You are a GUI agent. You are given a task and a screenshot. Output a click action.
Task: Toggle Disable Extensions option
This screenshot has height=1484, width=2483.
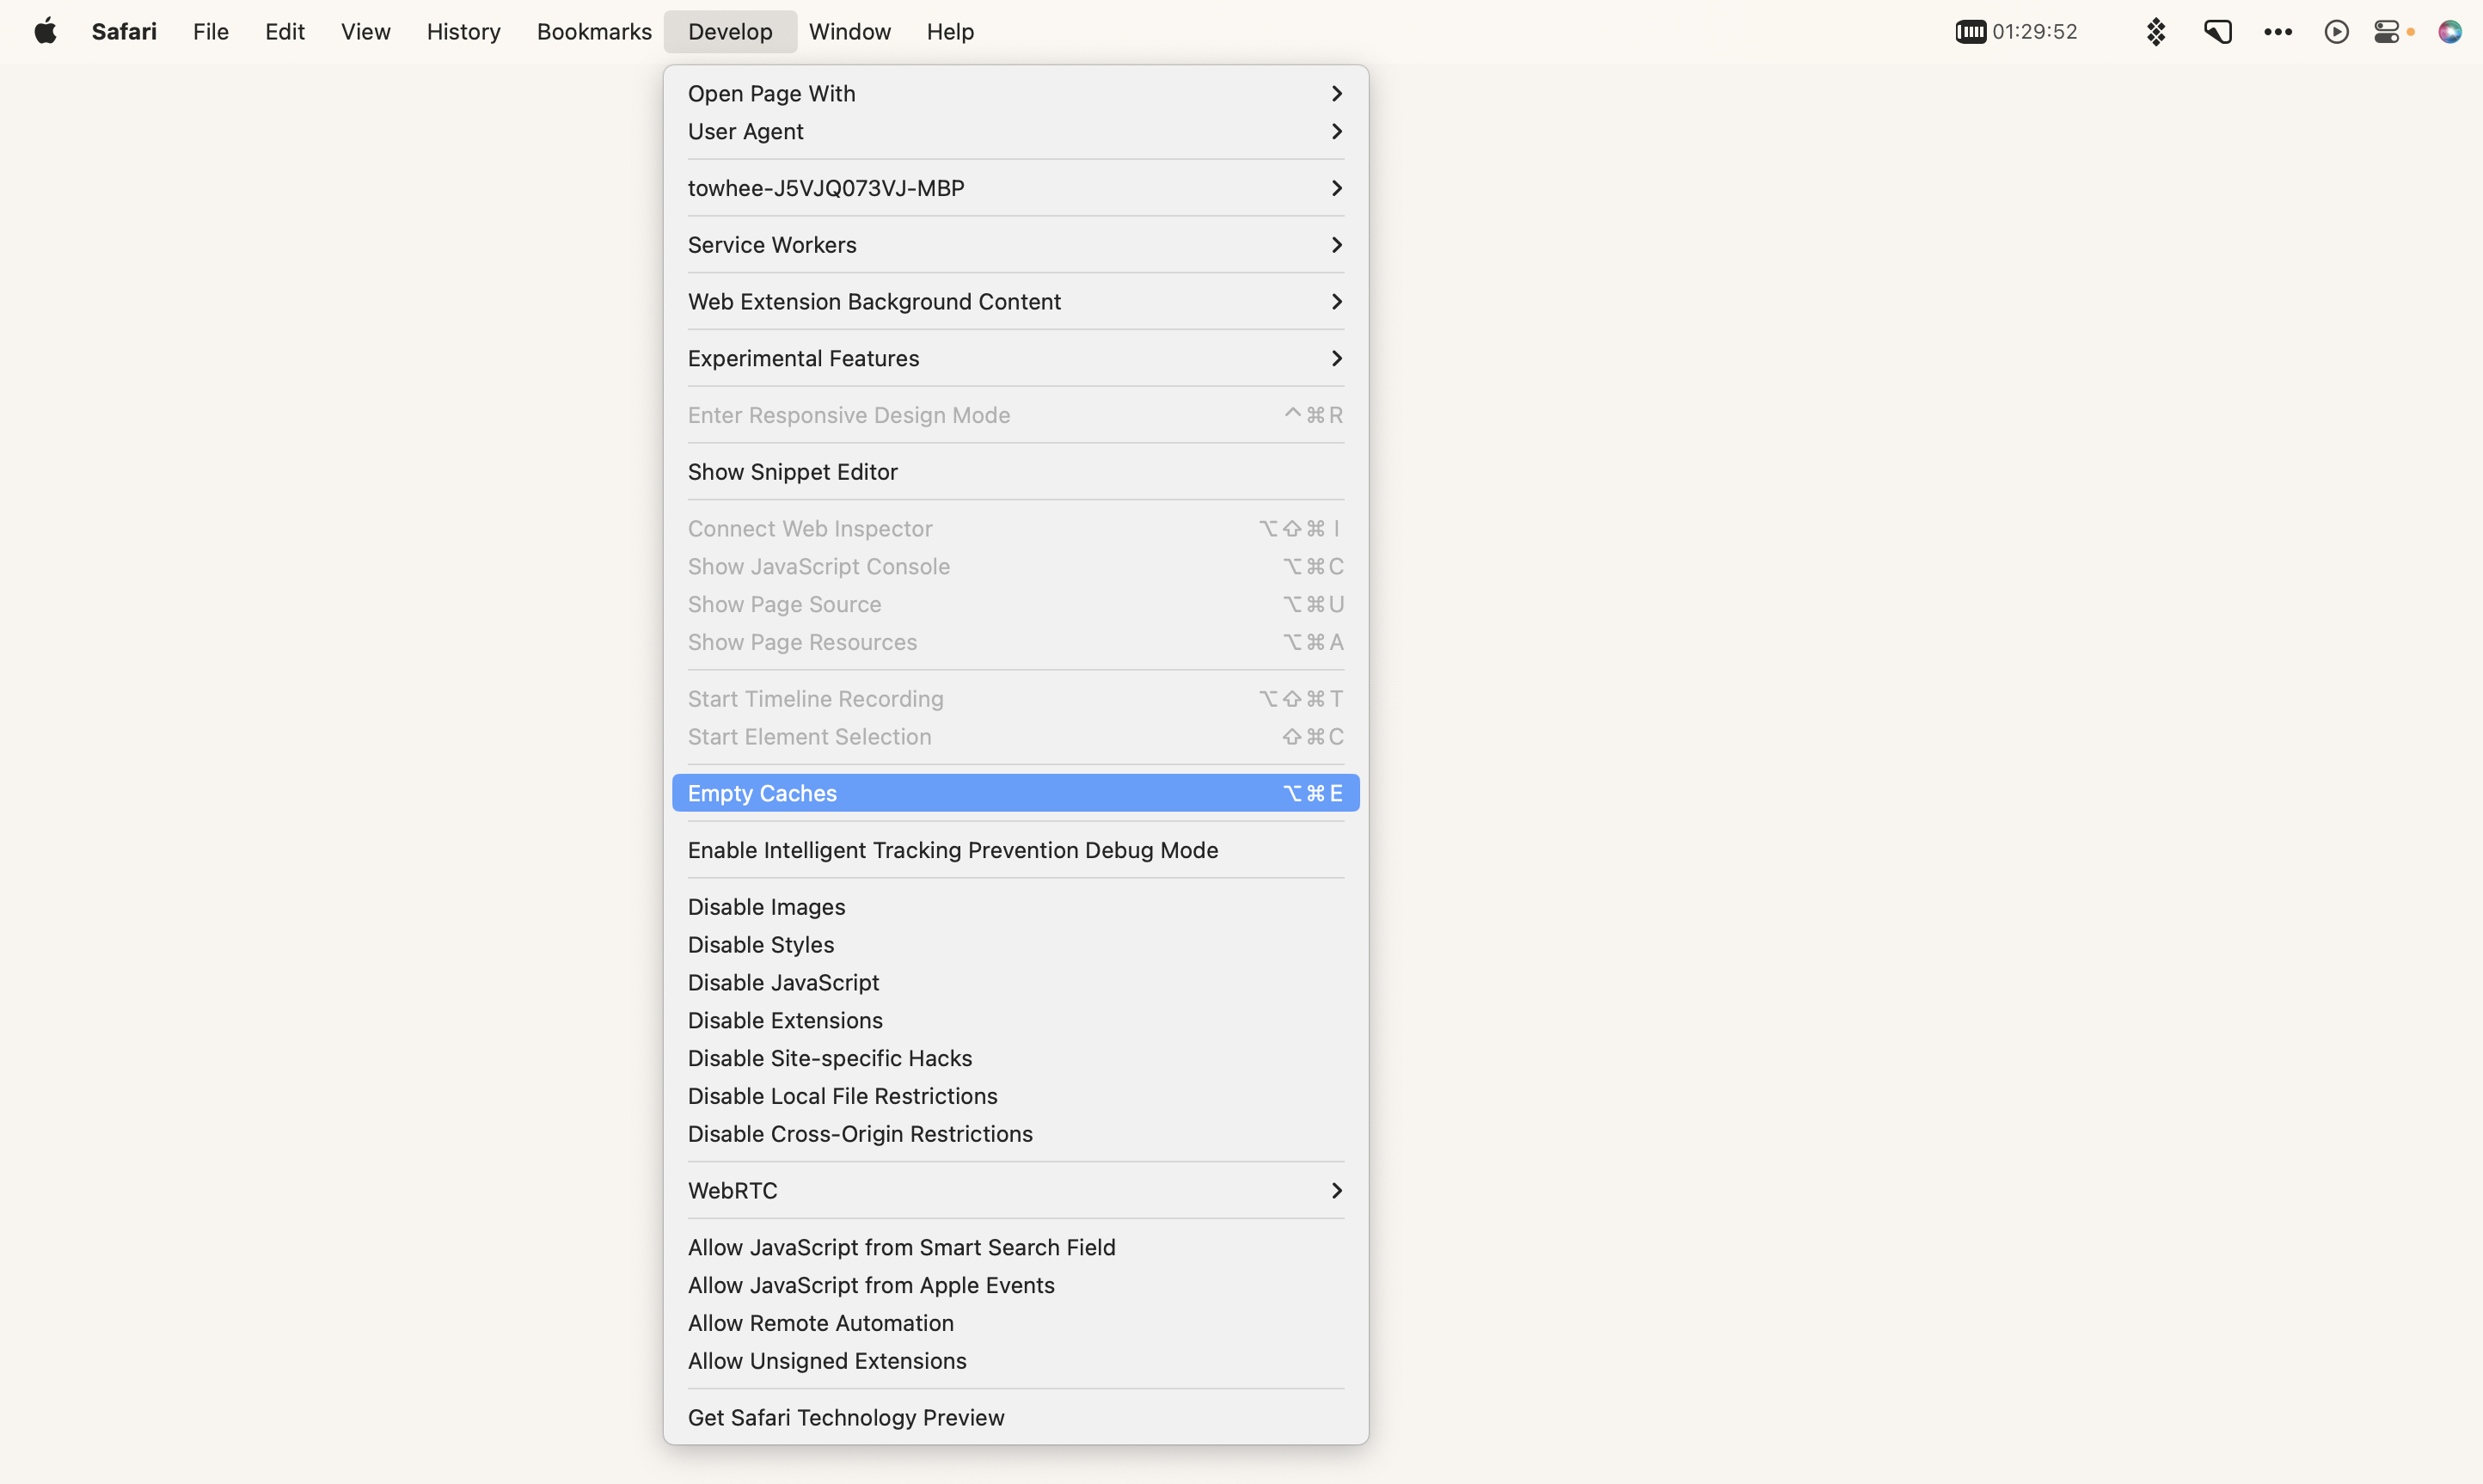[784, 1020]
